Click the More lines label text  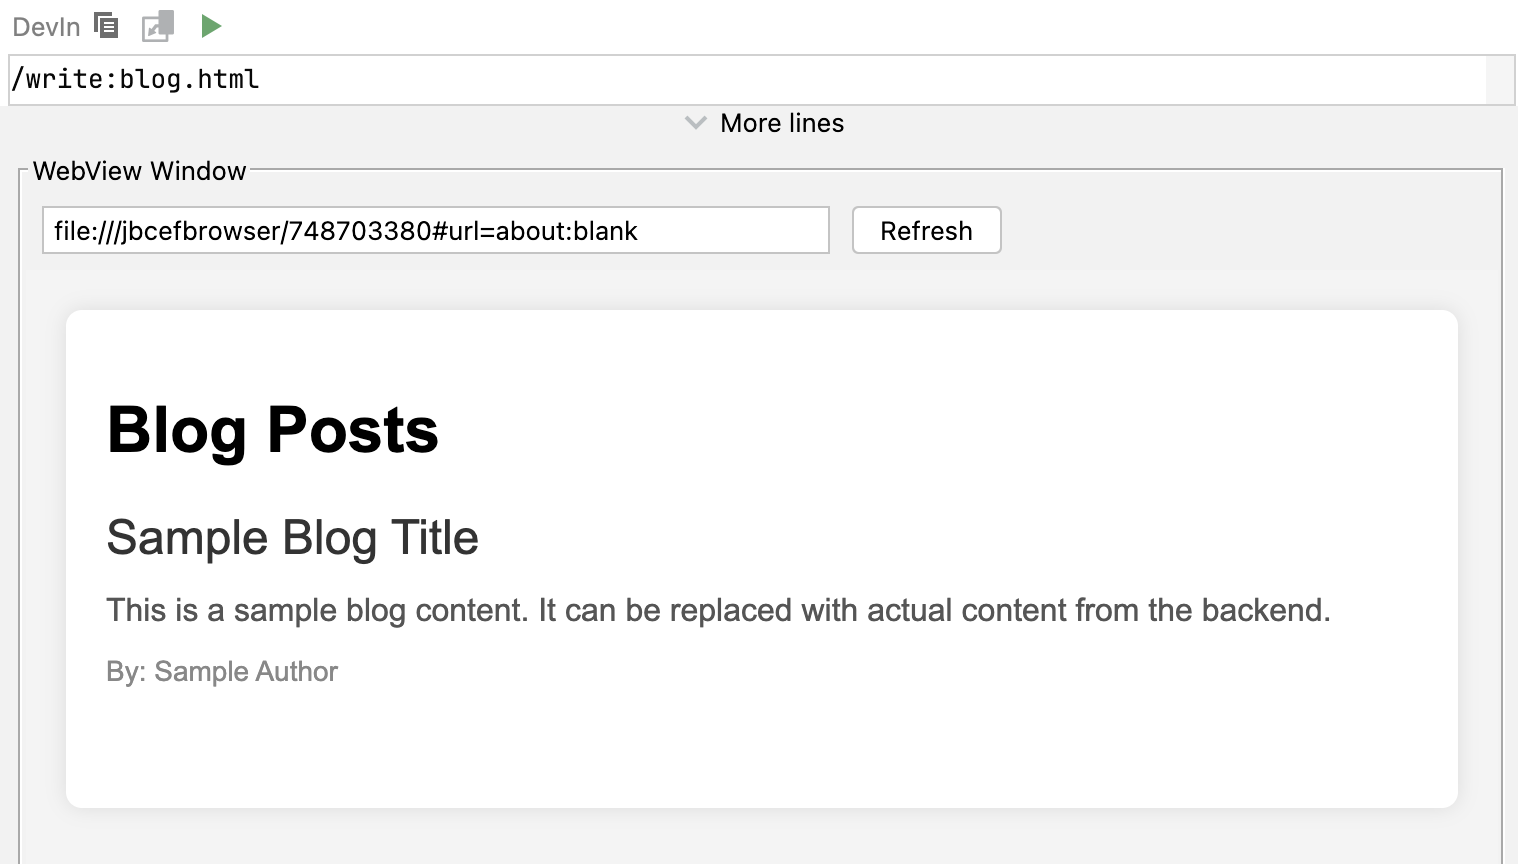click(x=782, y=123)
